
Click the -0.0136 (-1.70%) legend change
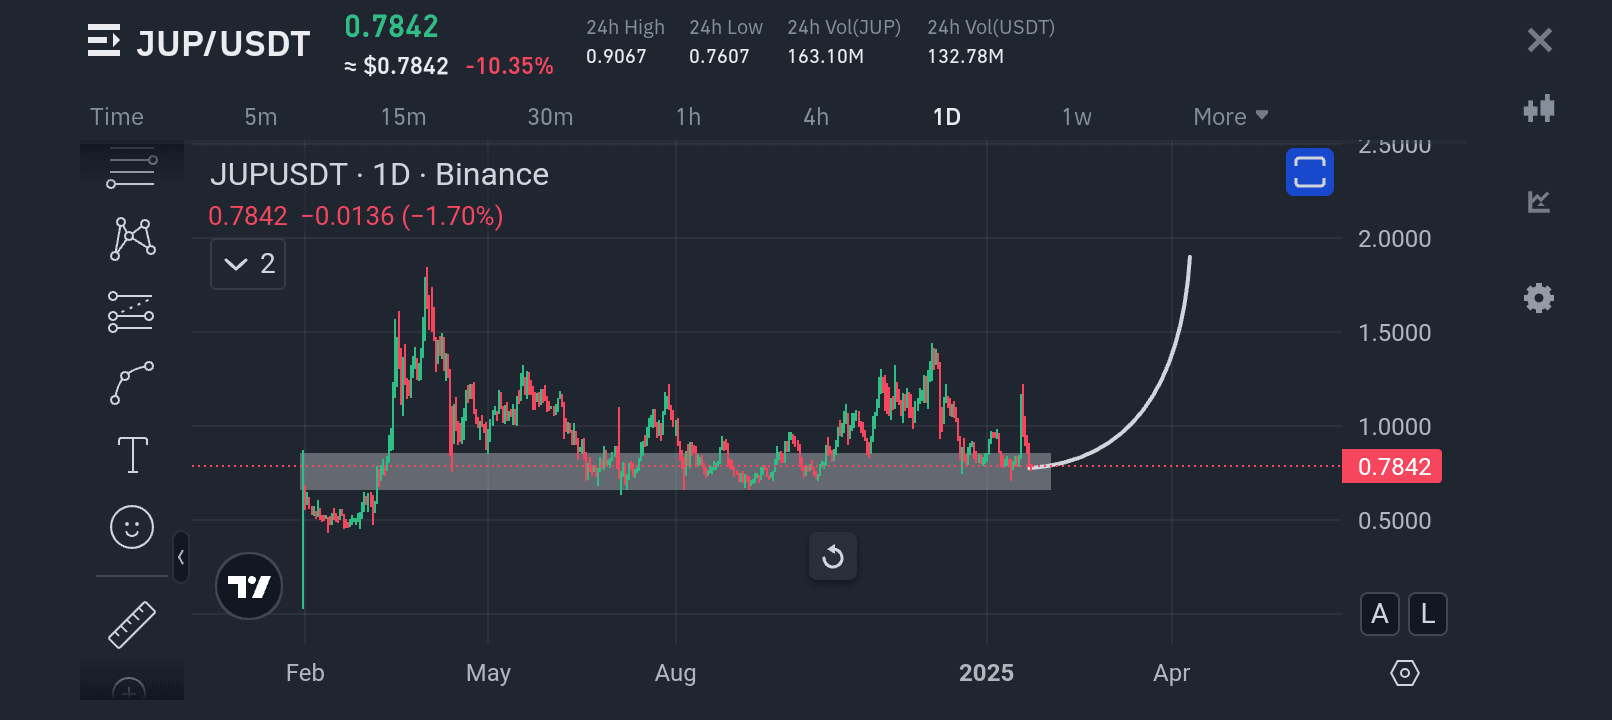pos(402,216)
